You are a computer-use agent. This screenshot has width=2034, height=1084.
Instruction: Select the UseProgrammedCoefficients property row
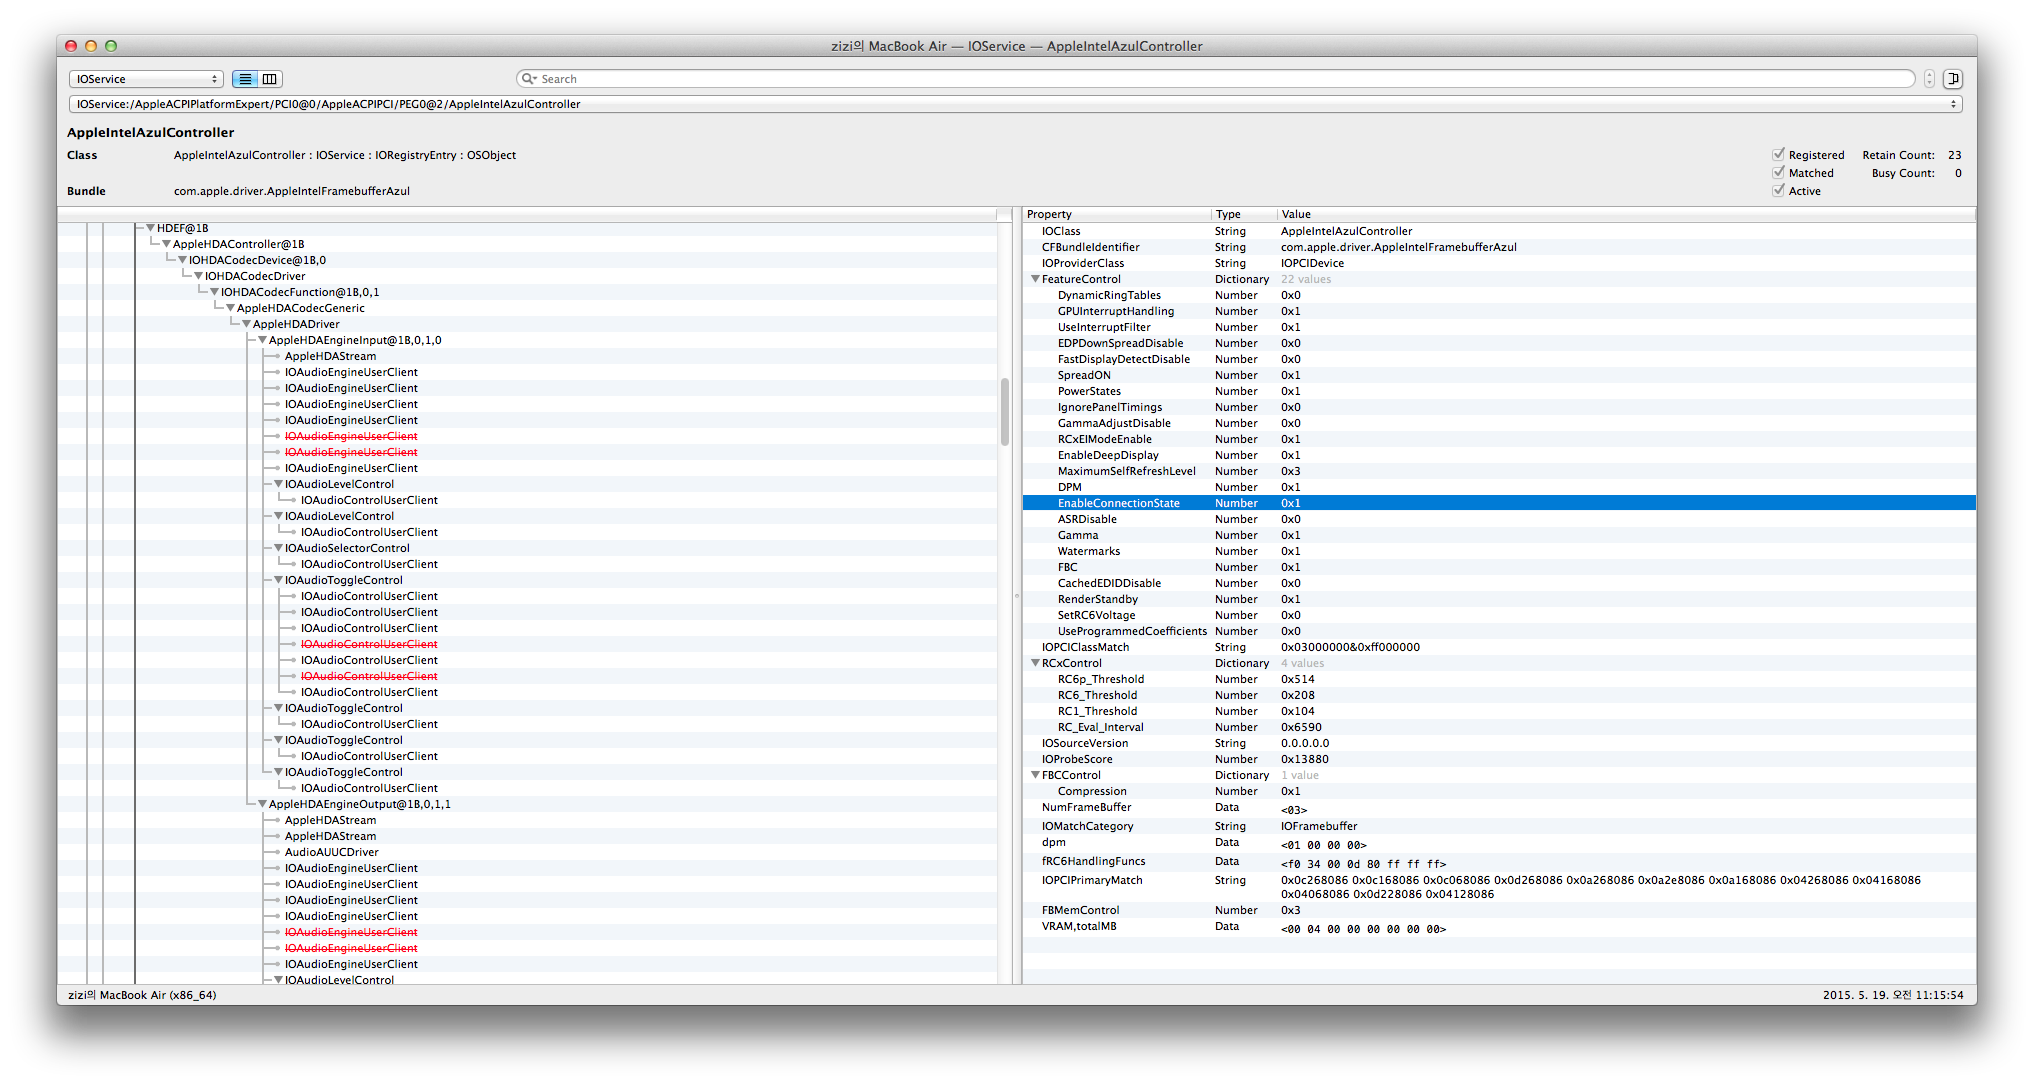click(1499, 631)
